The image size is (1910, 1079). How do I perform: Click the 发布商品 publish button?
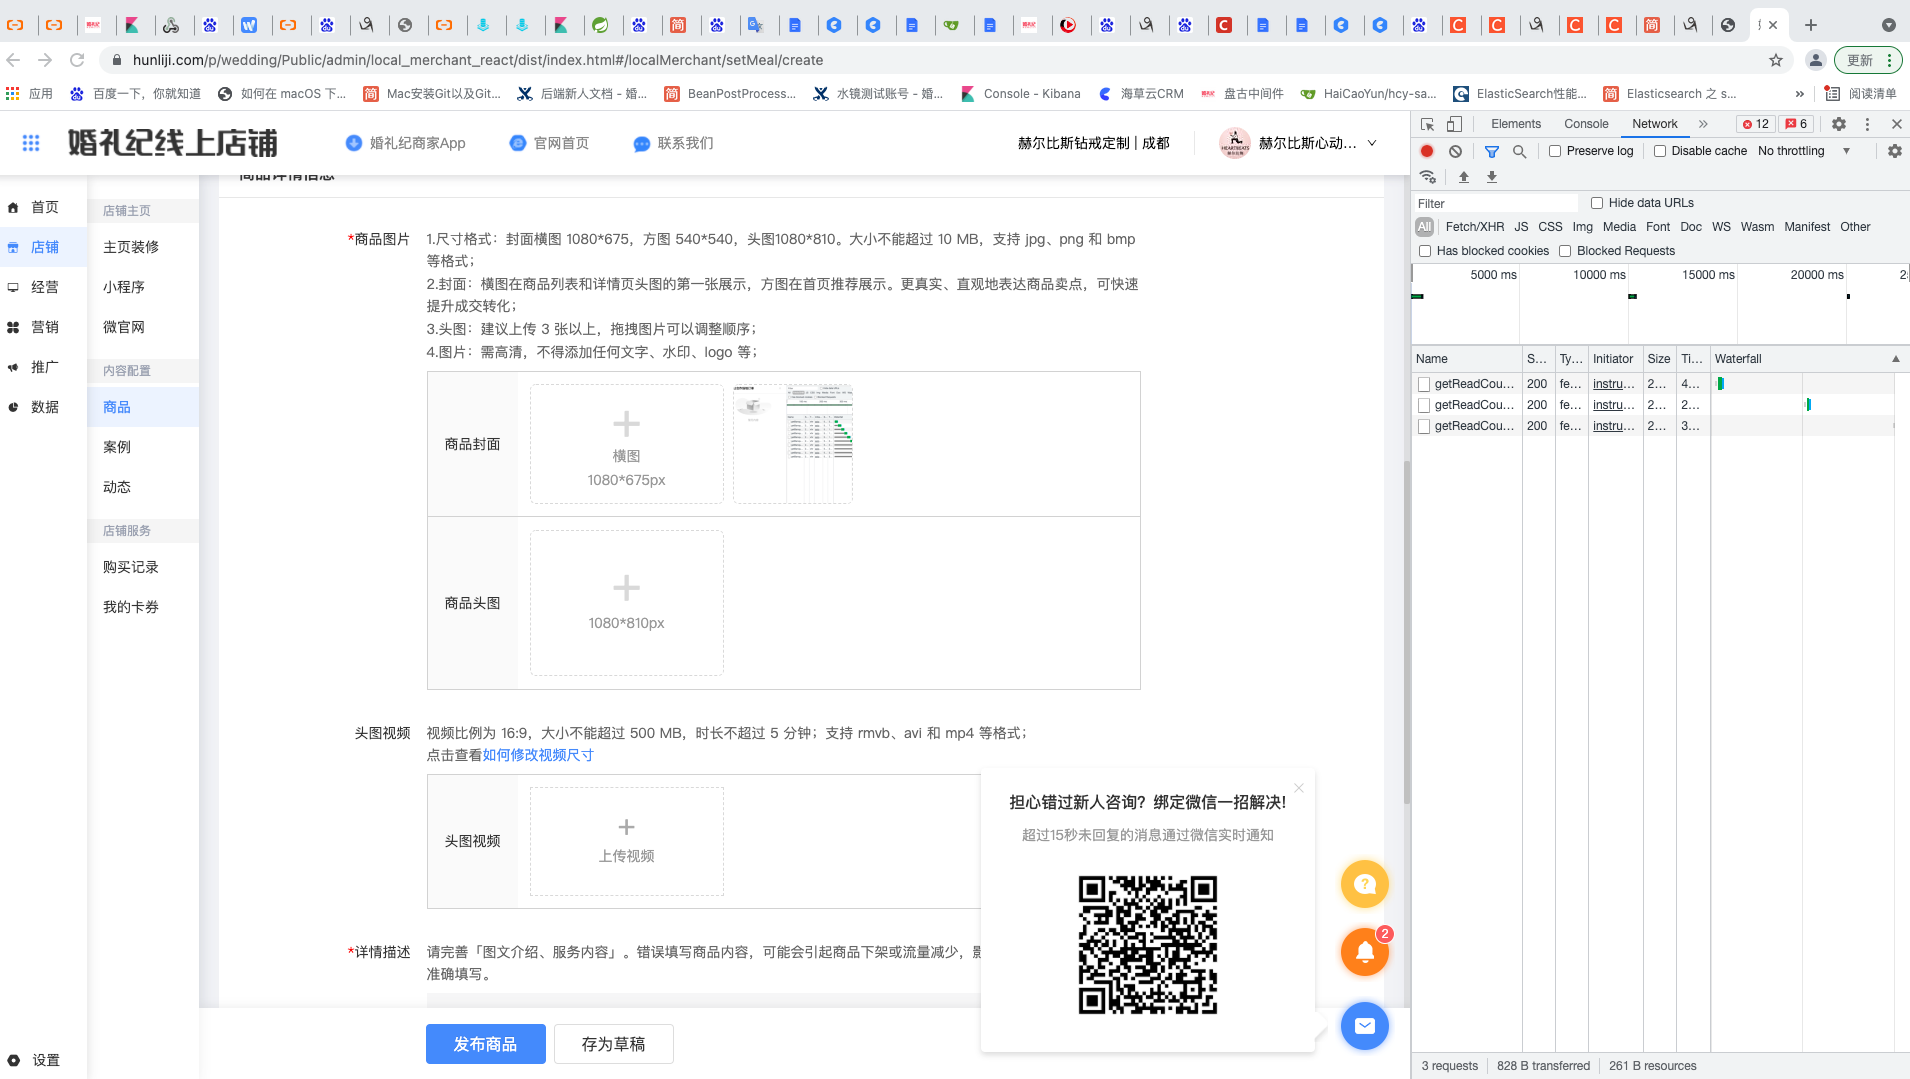click(x=485, y=1044)
